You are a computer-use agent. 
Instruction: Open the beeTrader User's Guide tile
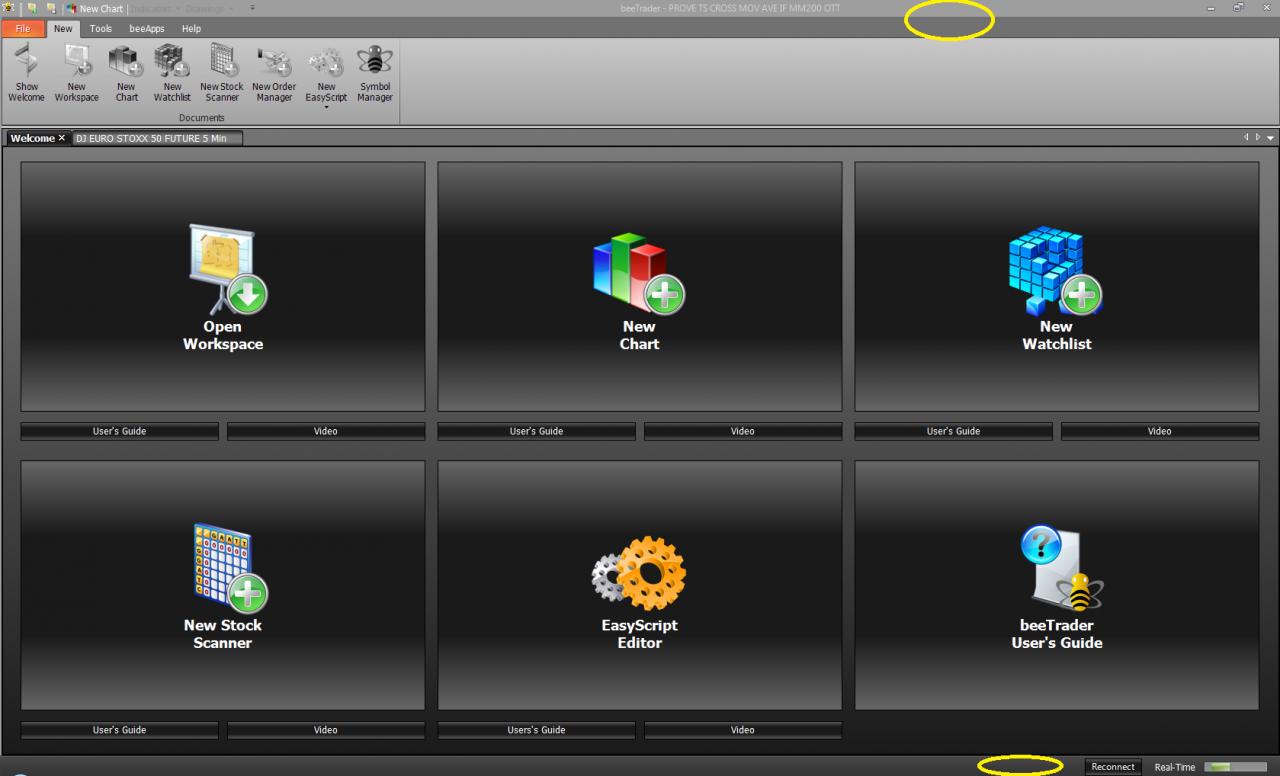click(x=1057, y=585)
